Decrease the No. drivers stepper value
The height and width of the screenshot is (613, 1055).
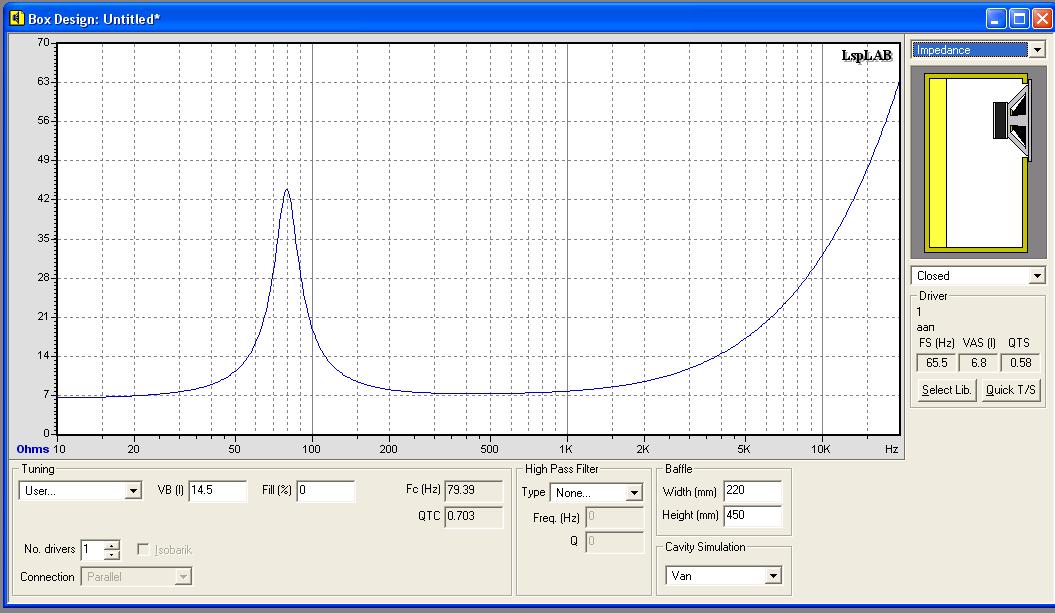point(112,555)
